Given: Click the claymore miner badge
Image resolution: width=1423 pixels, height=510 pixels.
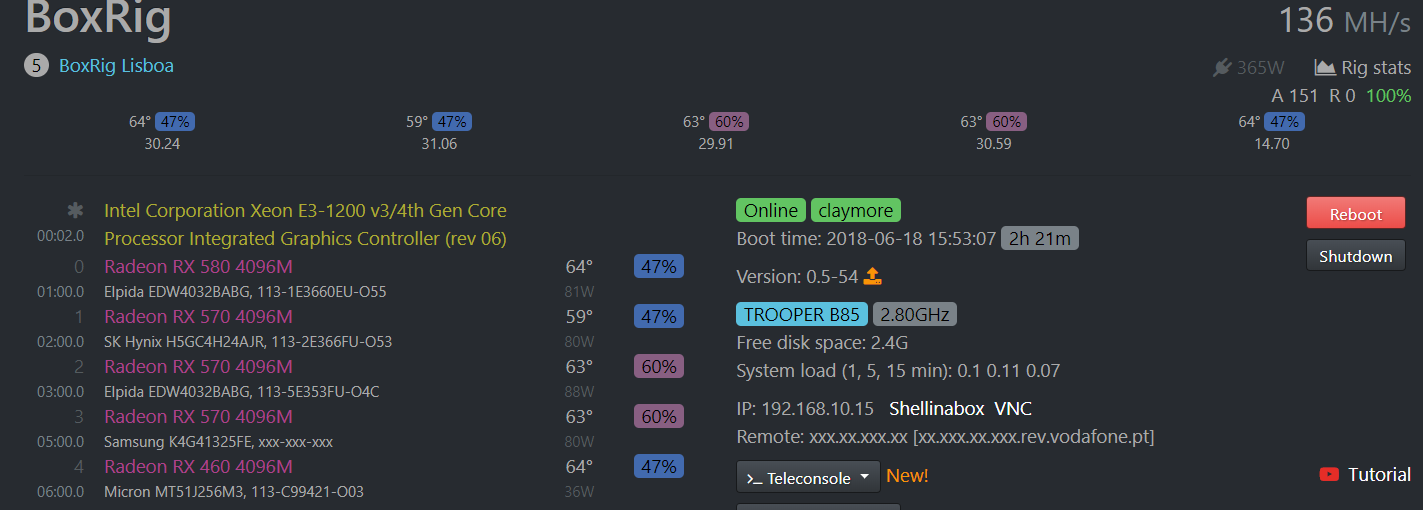Looking at the screenshot, I should pyautogui.click(x=856, y=210).
